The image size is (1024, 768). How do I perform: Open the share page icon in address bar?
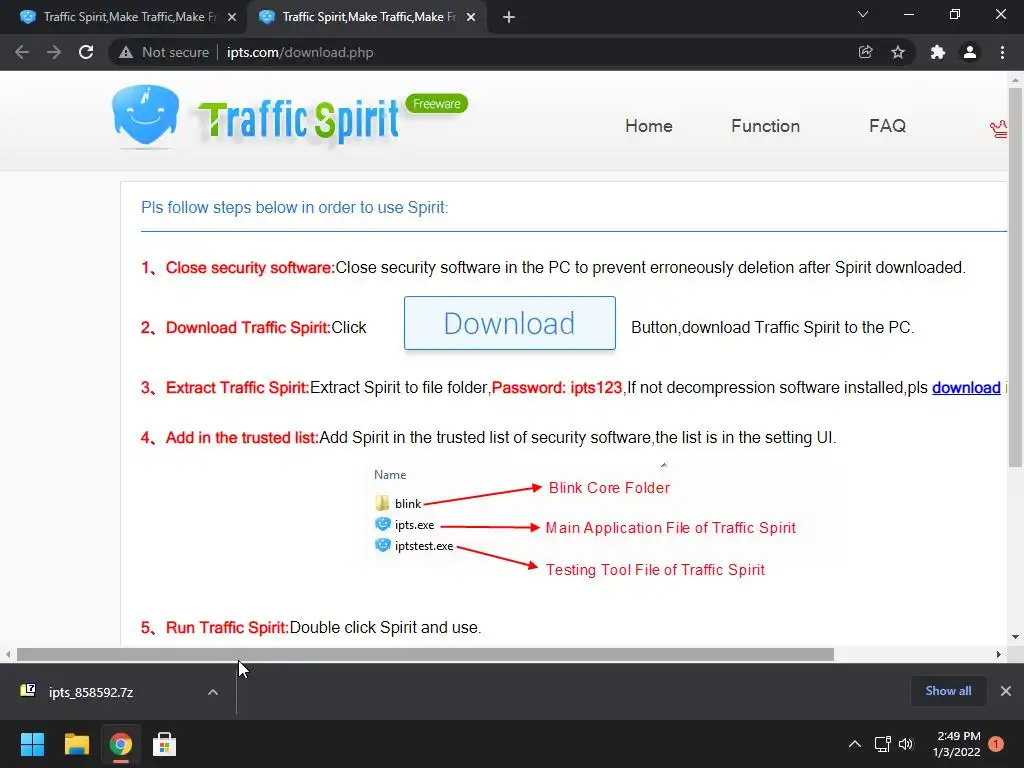865,52
